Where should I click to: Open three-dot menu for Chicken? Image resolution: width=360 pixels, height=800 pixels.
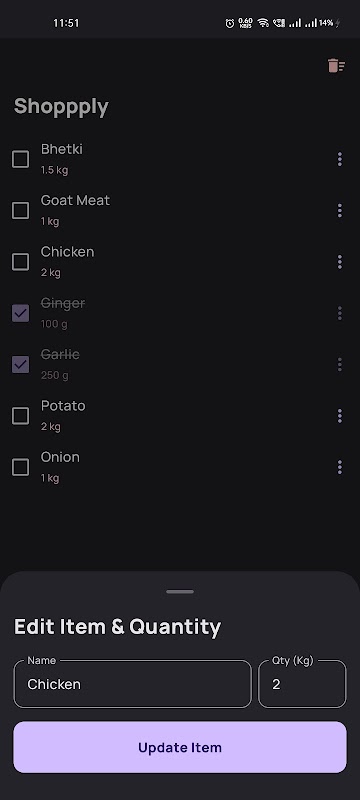click(x=340, y=262)
